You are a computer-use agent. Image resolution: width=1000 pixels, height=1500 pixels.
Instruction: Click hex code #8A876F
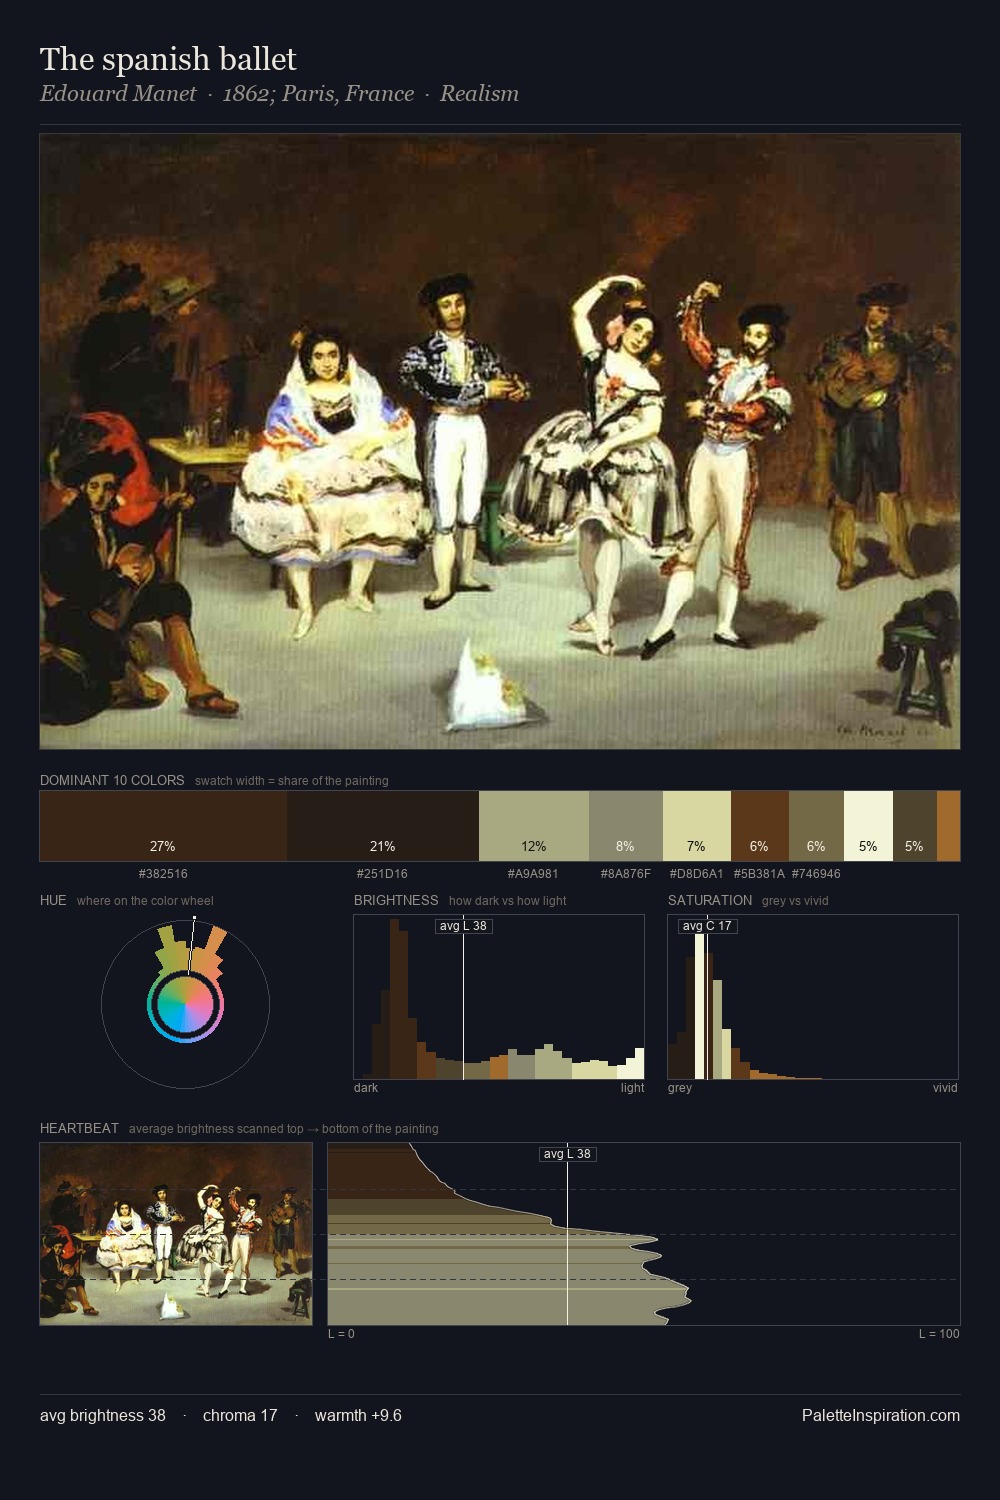pyautogui.click(x=625, y=874)
